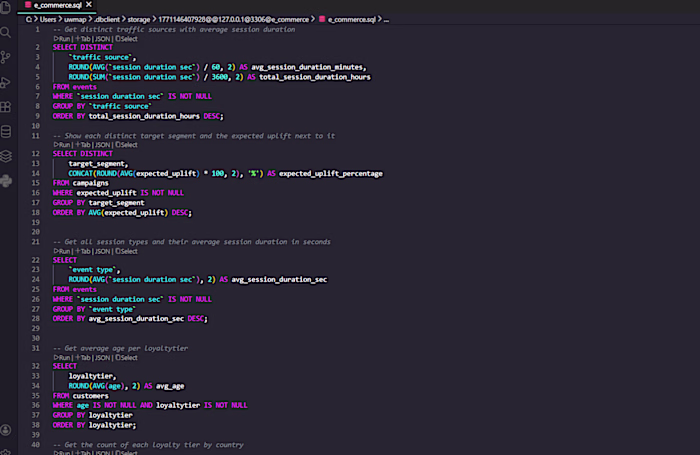The width and height of the screenshot is (700, 455).
Task: Open the Run and Debug view
Action: click(x=6, y=82)
